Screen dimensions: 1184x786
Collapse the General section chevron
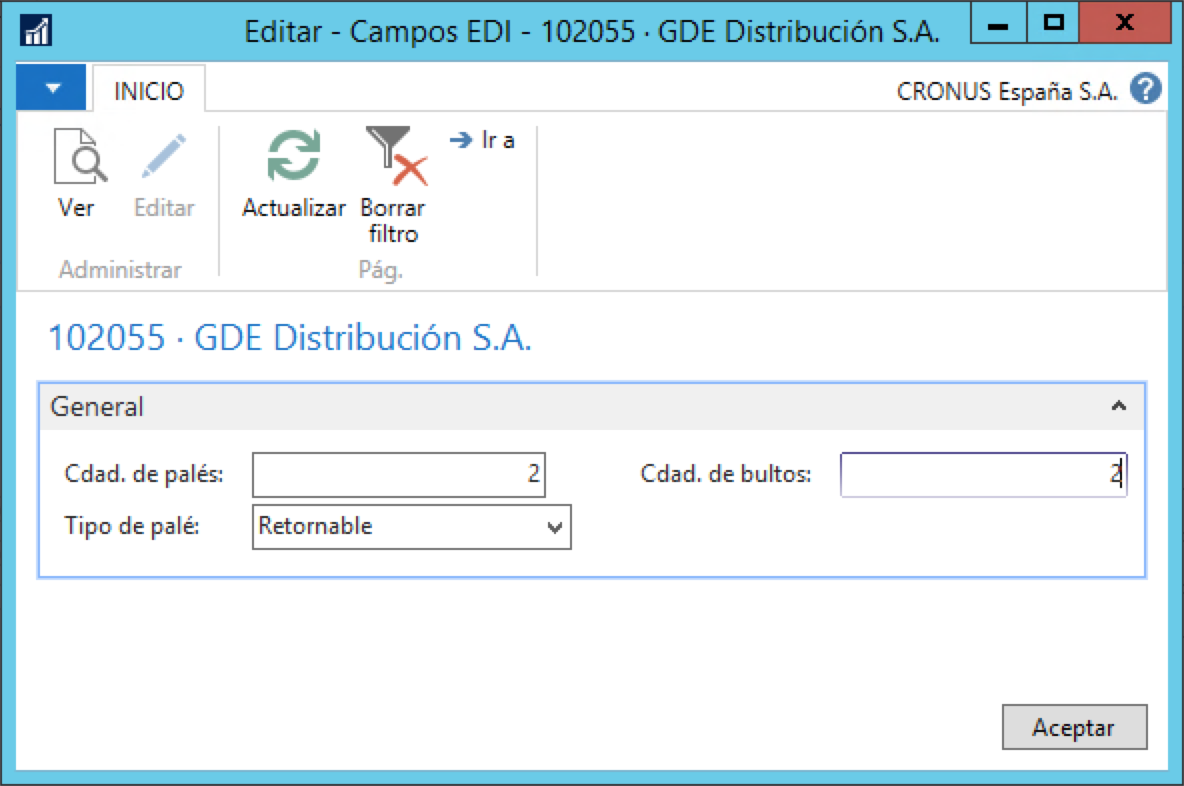pyautogui.click(x=1118, y=406)
